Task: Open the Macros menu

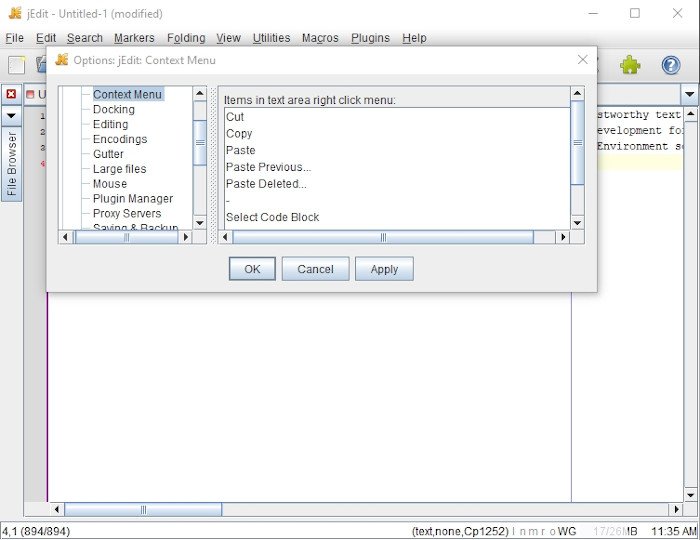Action: [320, 38]
